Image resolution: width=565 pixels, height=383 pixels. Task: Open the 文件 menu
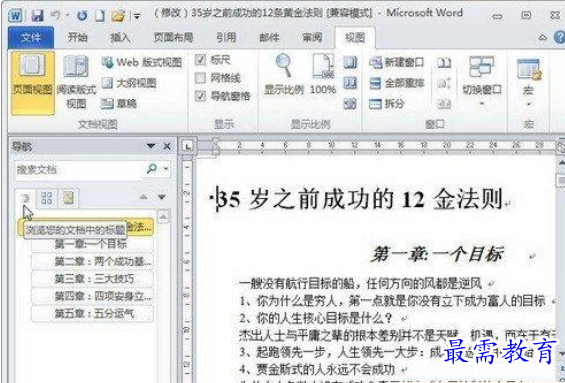[31, 37]
